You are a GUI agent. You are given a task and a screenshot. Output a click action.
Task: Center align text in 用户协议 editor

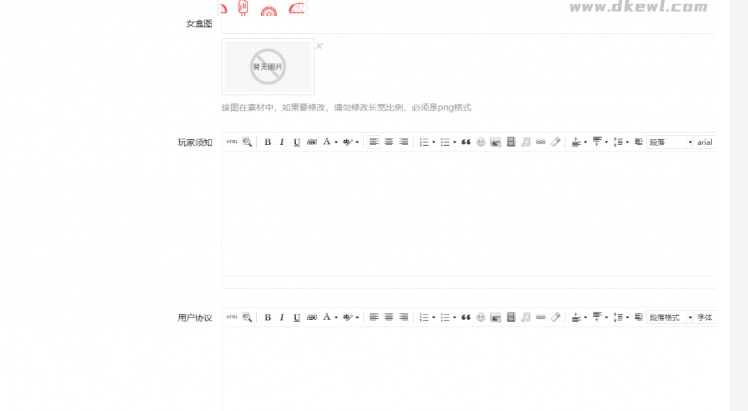click(x=389, y=317)
